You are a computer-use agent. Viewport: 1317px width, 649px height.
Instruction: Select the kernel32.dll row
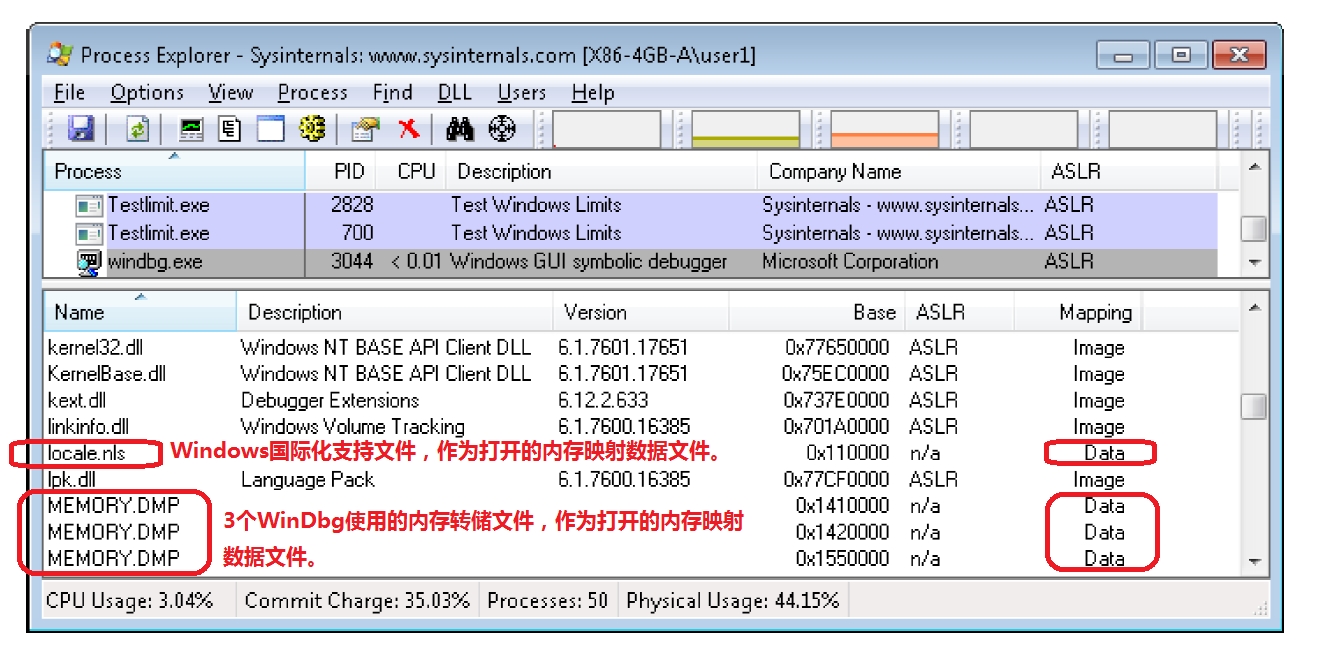click(640, 348)
